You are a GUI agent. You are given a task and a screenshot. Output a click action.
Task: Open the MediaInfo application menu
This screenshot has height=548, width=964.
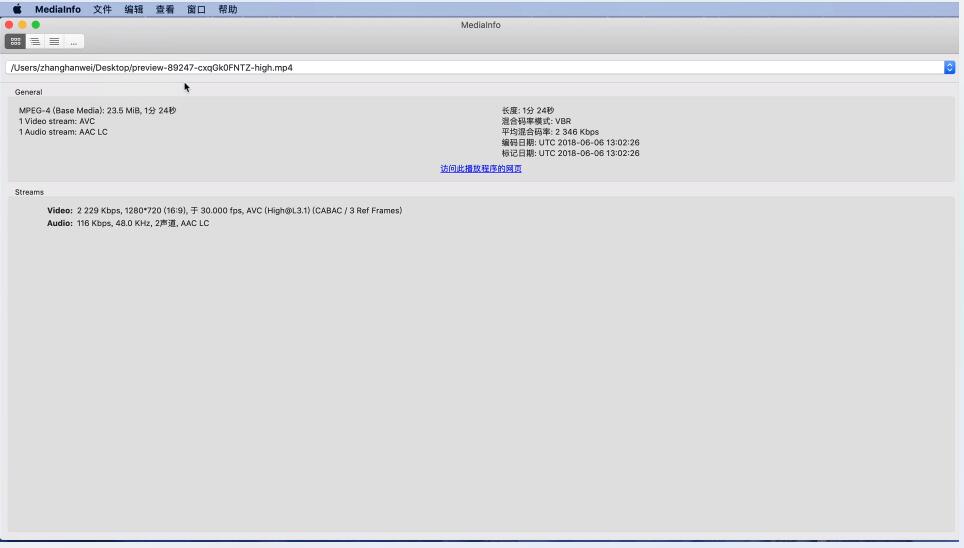click(58, 9)
